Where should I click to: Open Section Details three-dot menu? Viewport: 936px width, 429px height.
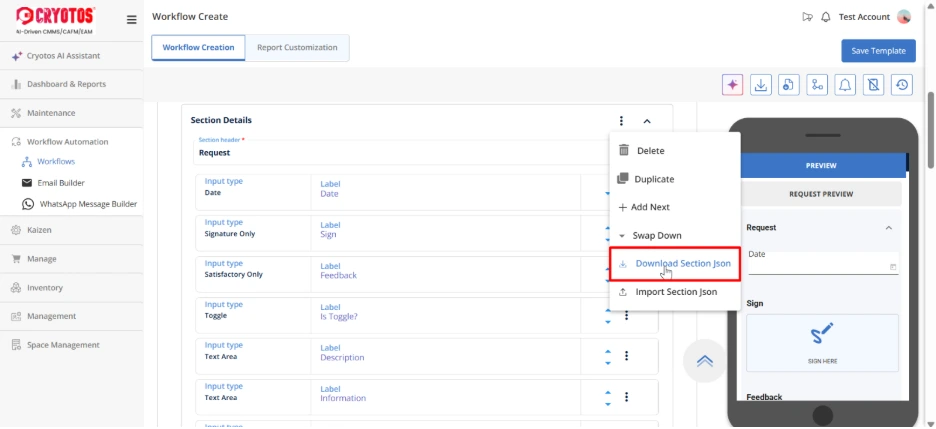coord(621,121)
